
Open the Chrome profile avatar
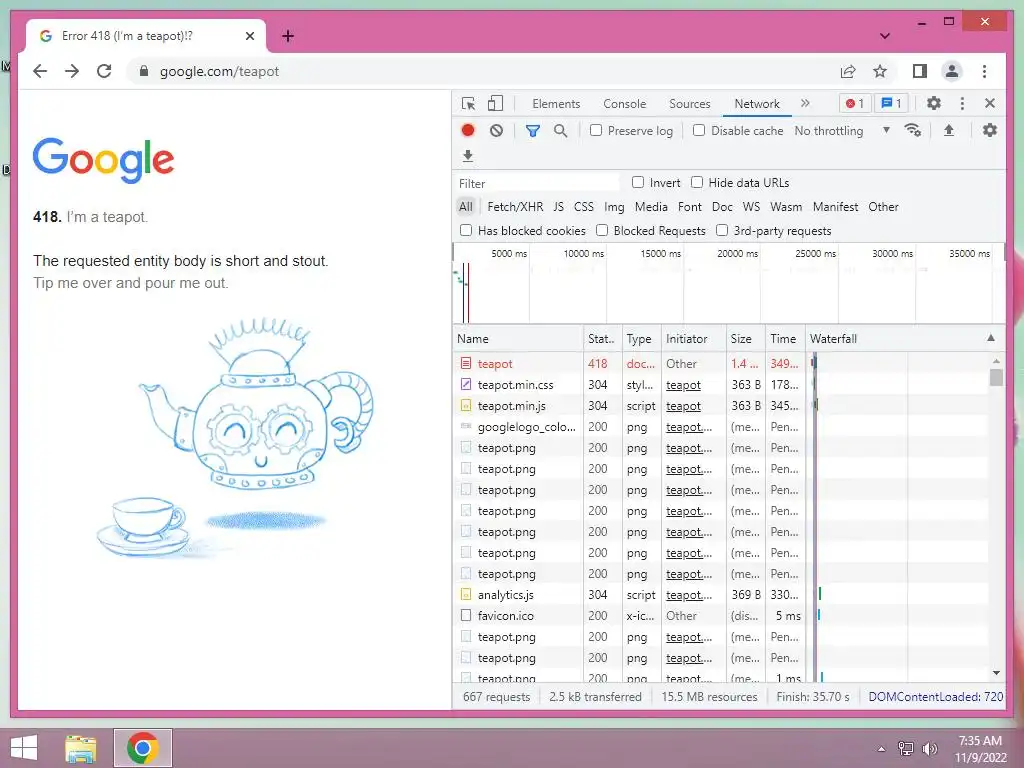click(x=952, y=71)
